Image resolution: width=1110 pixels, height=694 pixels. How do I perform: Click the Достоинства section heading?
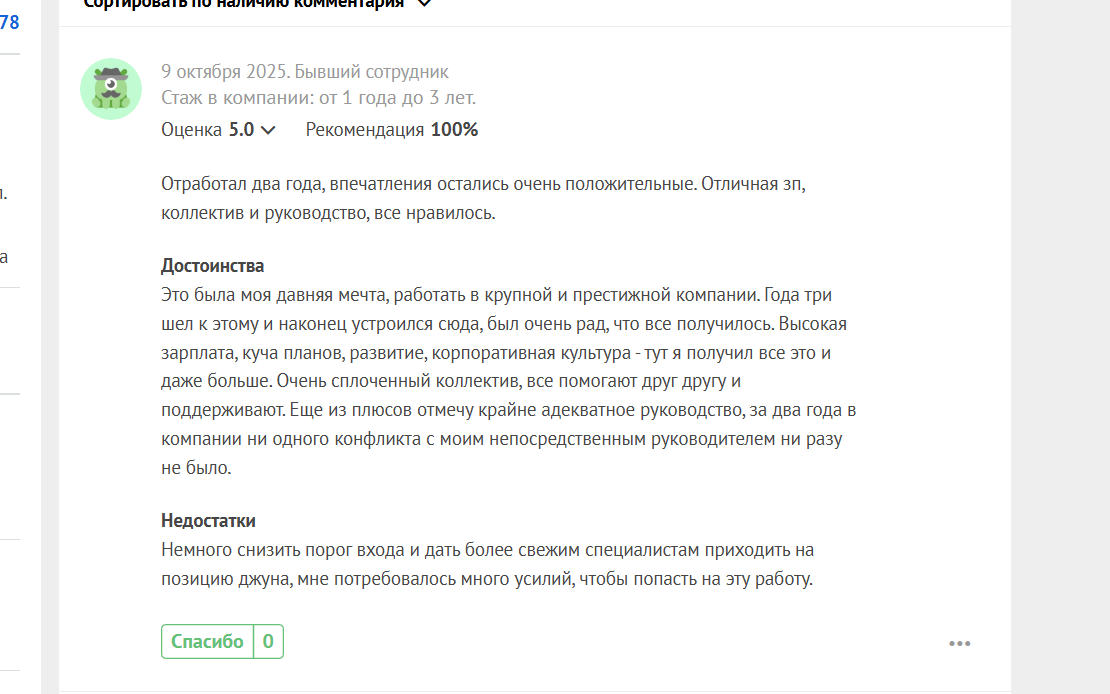[x=212, y=266]
